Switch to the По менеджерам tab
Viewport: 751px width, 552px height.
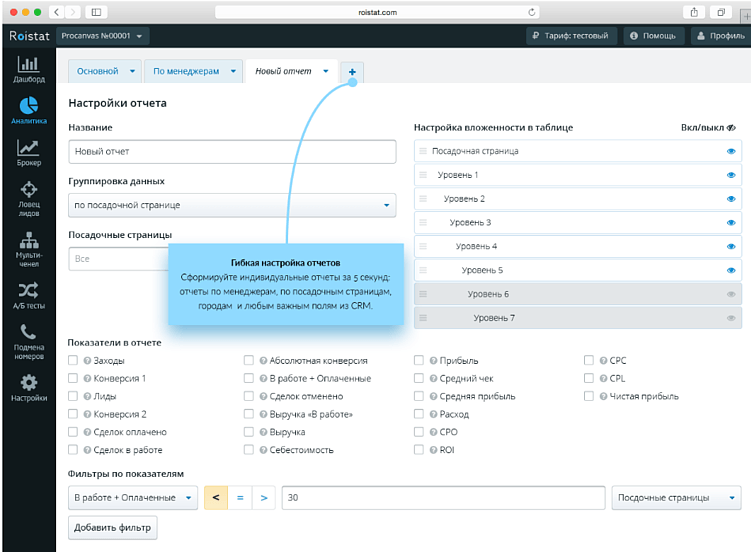pos(193,71)
